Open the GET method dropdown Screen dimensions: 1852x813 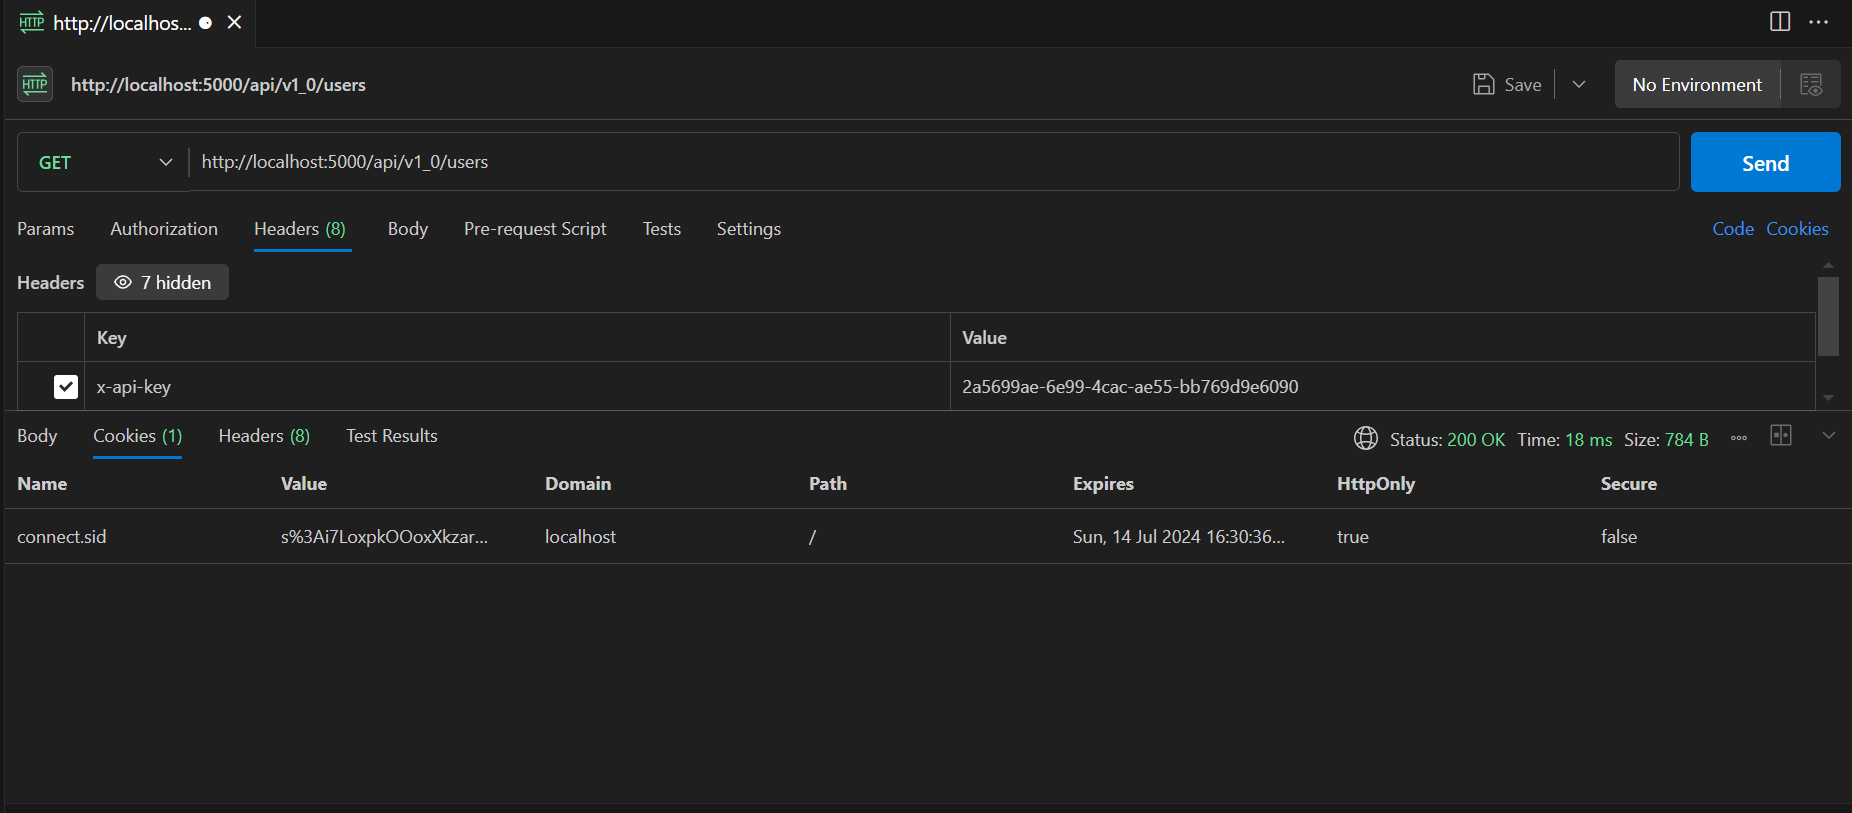104,162
